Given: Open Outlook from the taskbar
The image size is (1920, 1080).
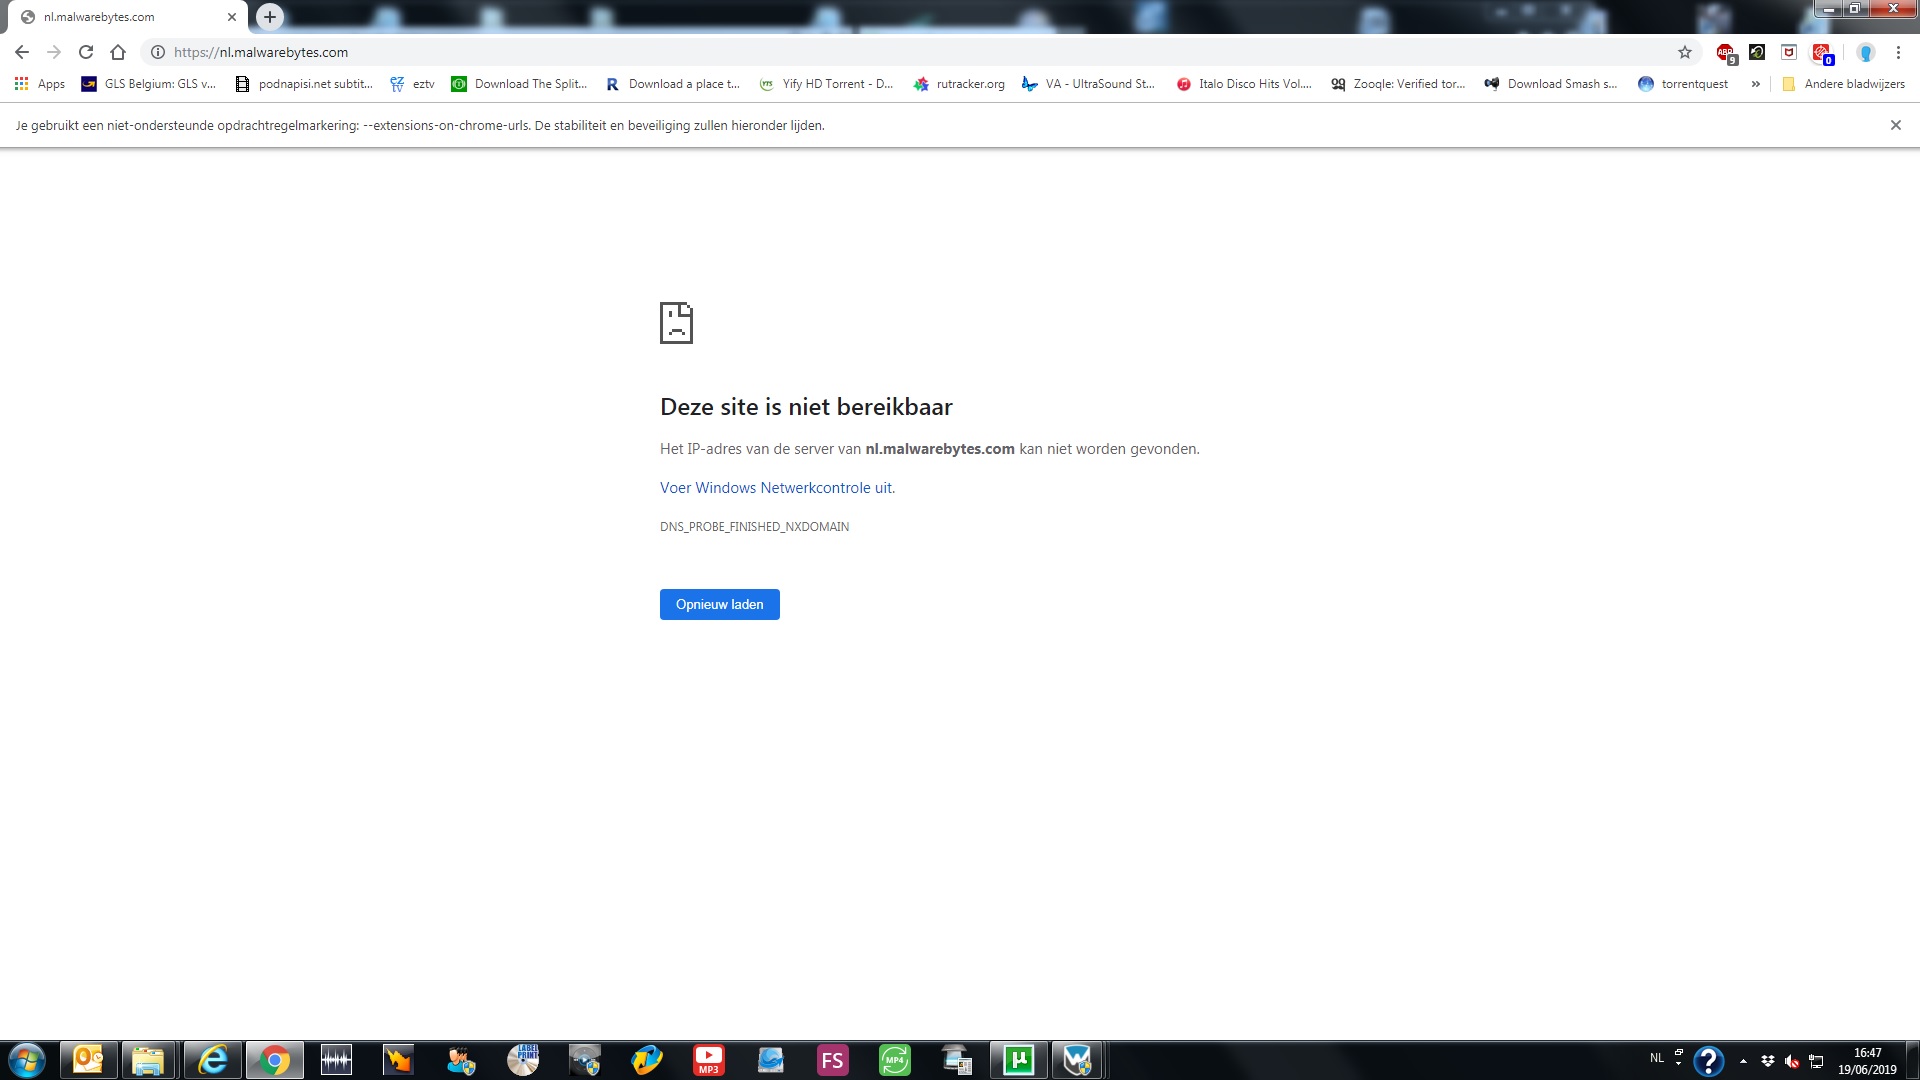Looking at the screenshot, I should (88, 1060).
